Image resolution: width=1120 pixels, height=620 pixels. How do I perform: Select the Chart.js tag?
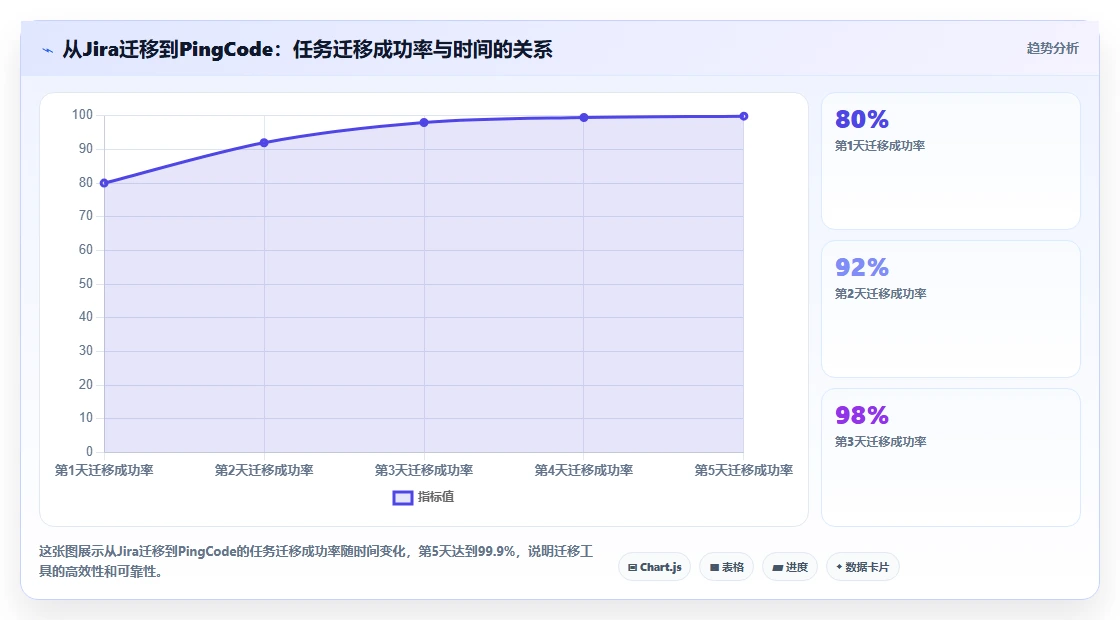click(654, 567)
